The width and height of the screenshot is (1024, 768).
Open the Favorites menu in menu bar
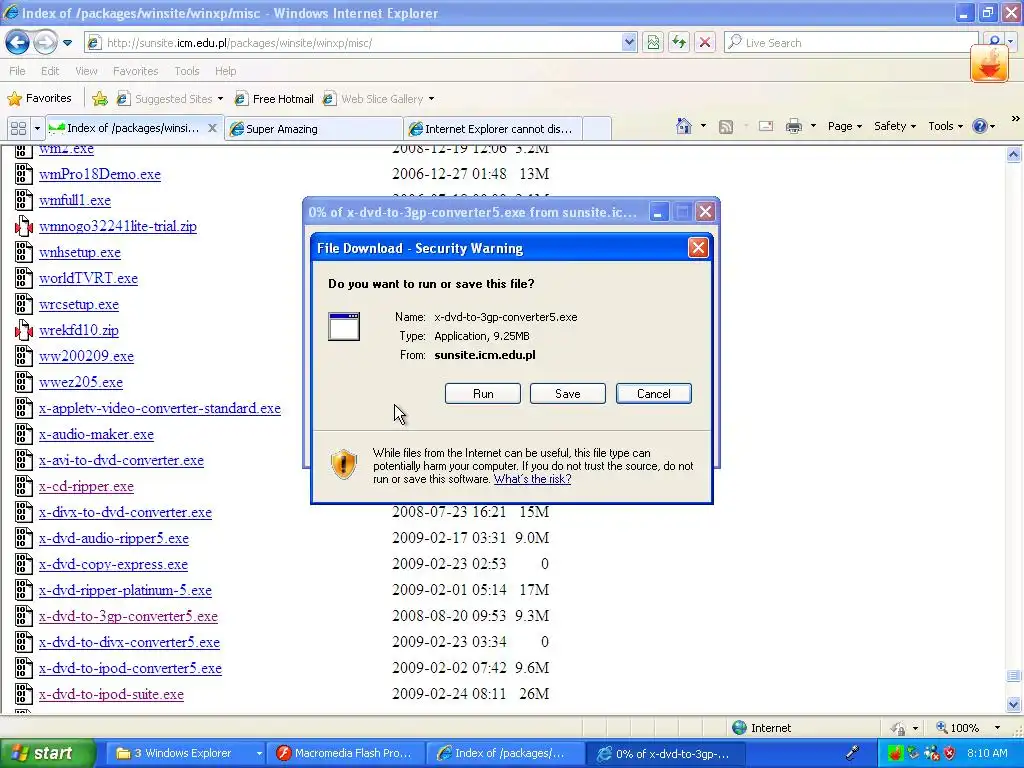pyautogui.click(x=135, y=71)
